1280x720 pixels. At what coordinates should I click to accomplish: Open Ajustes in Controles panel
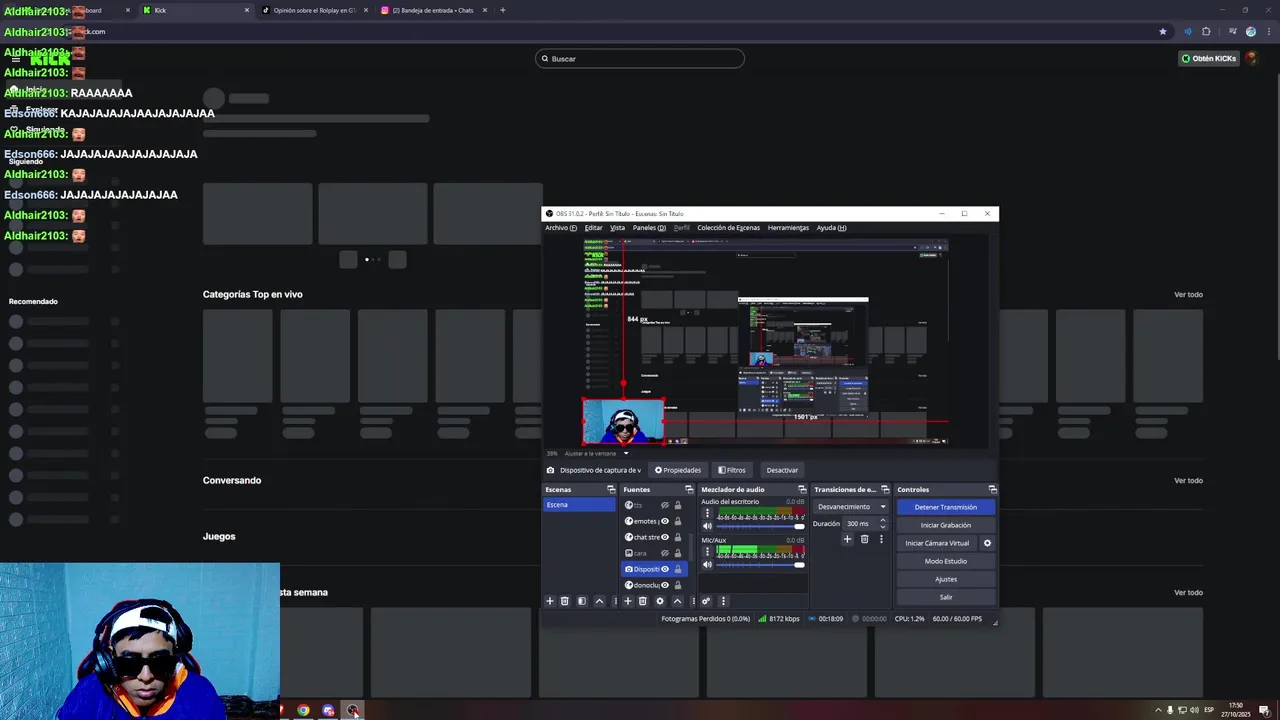coord(946,579)
